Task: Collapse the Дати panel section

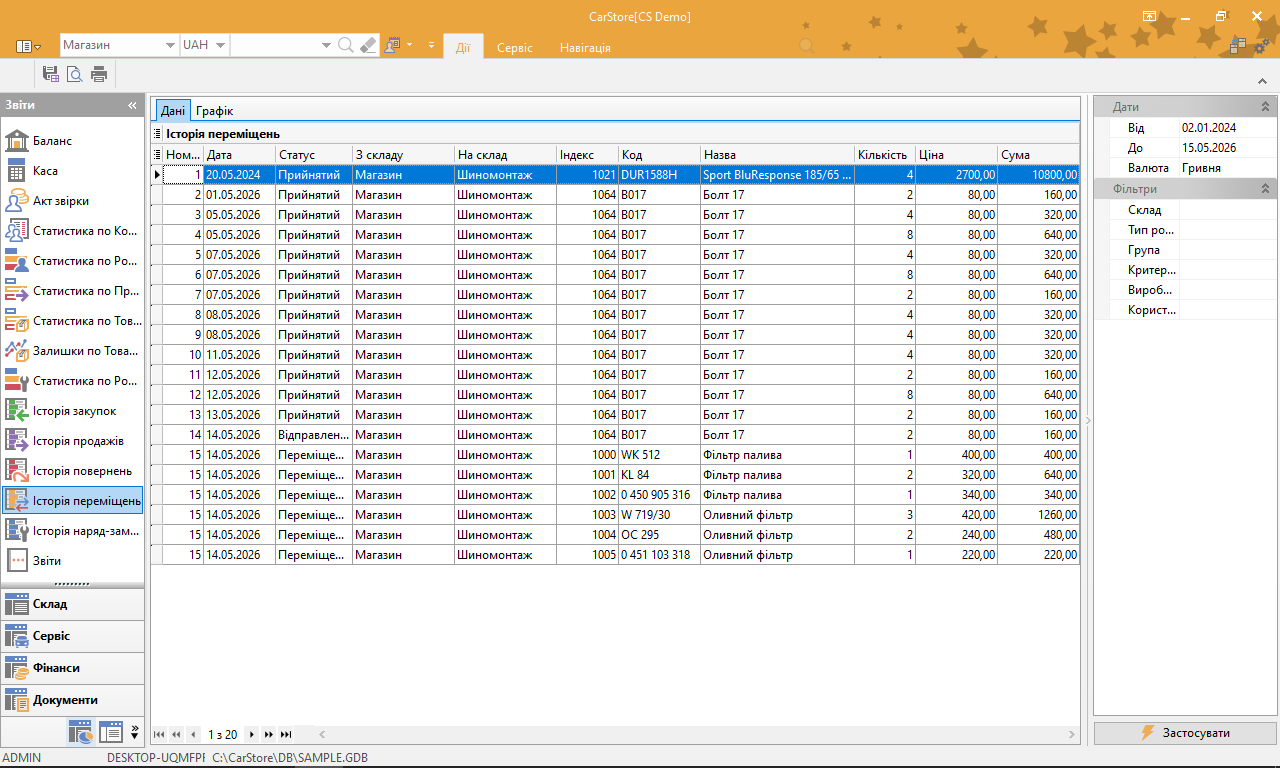Action: tap(1265, 107)
